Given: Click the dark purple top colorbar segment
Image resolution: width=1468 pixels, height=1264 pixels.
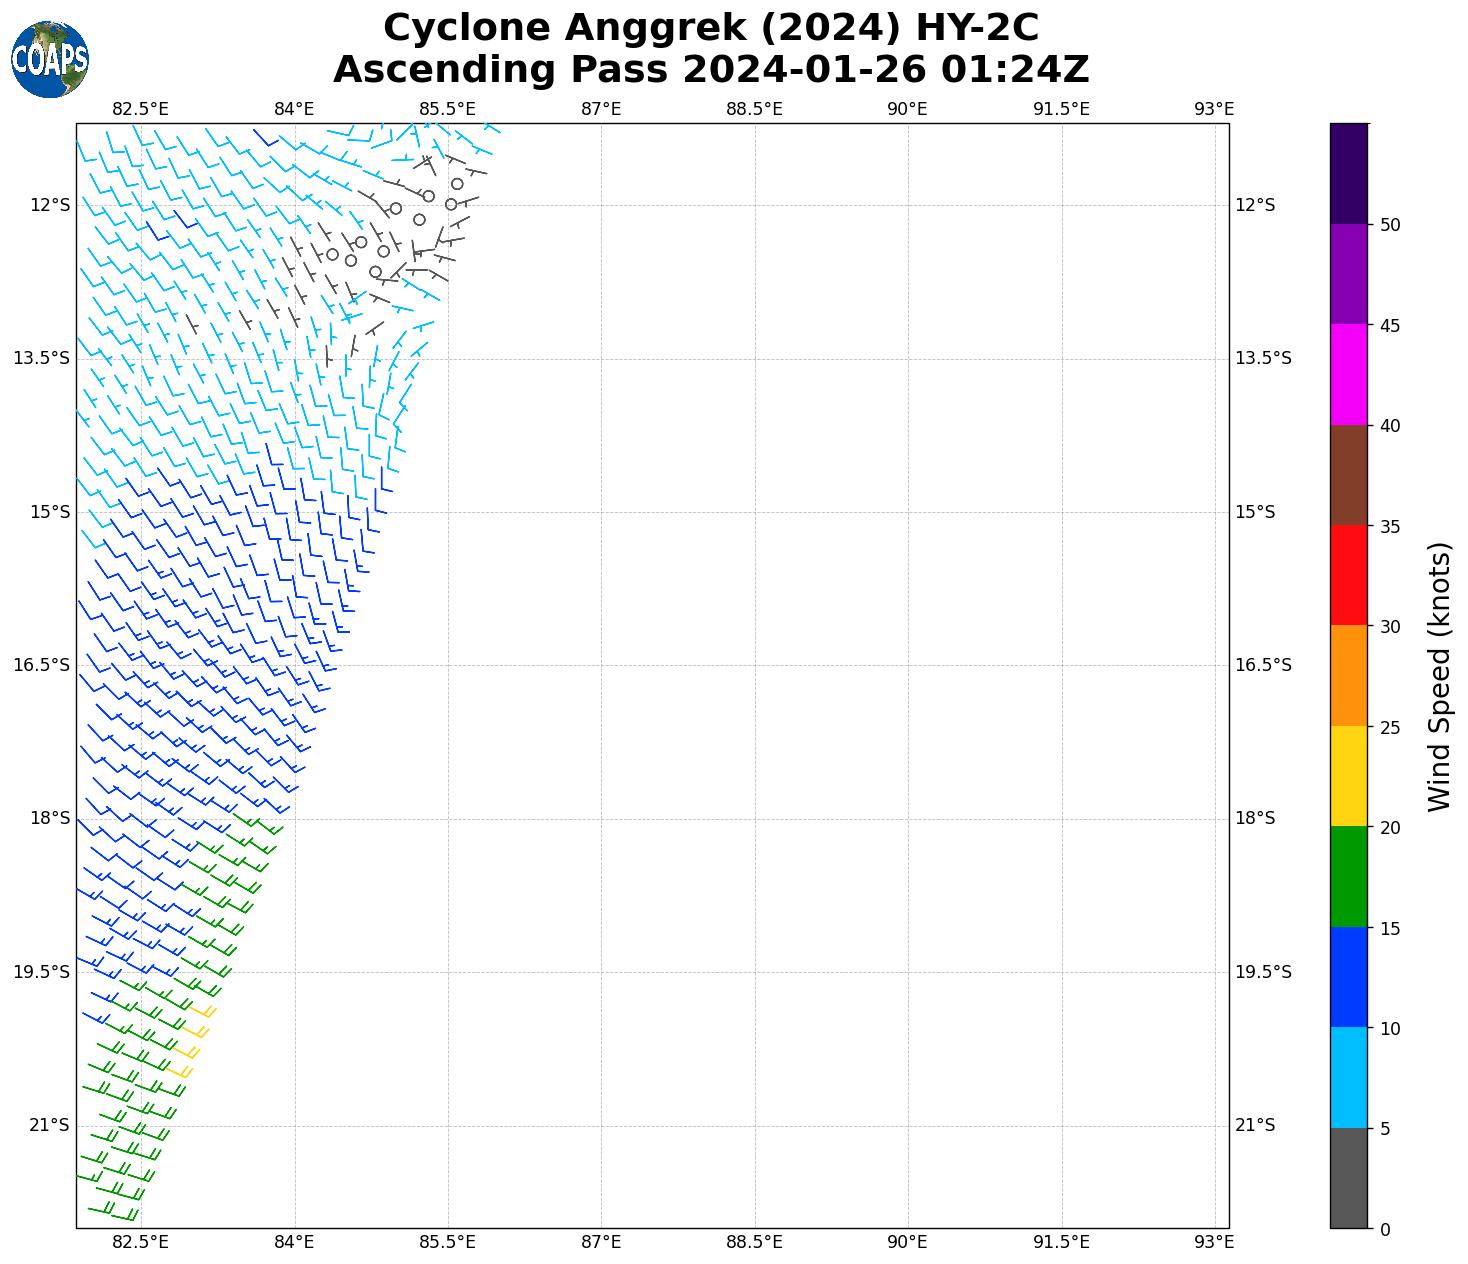Looking at the screenshot, I should pos(1348,173).
